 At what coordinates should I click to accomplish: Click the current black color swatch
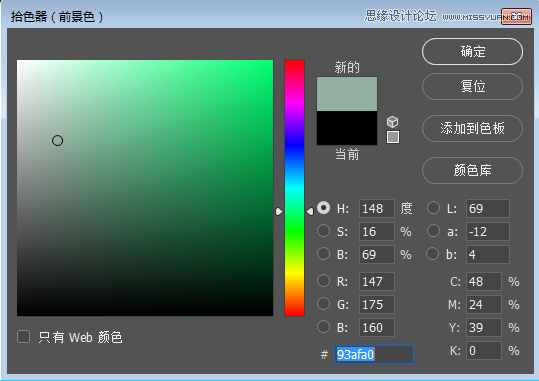(x=347, y=128)
